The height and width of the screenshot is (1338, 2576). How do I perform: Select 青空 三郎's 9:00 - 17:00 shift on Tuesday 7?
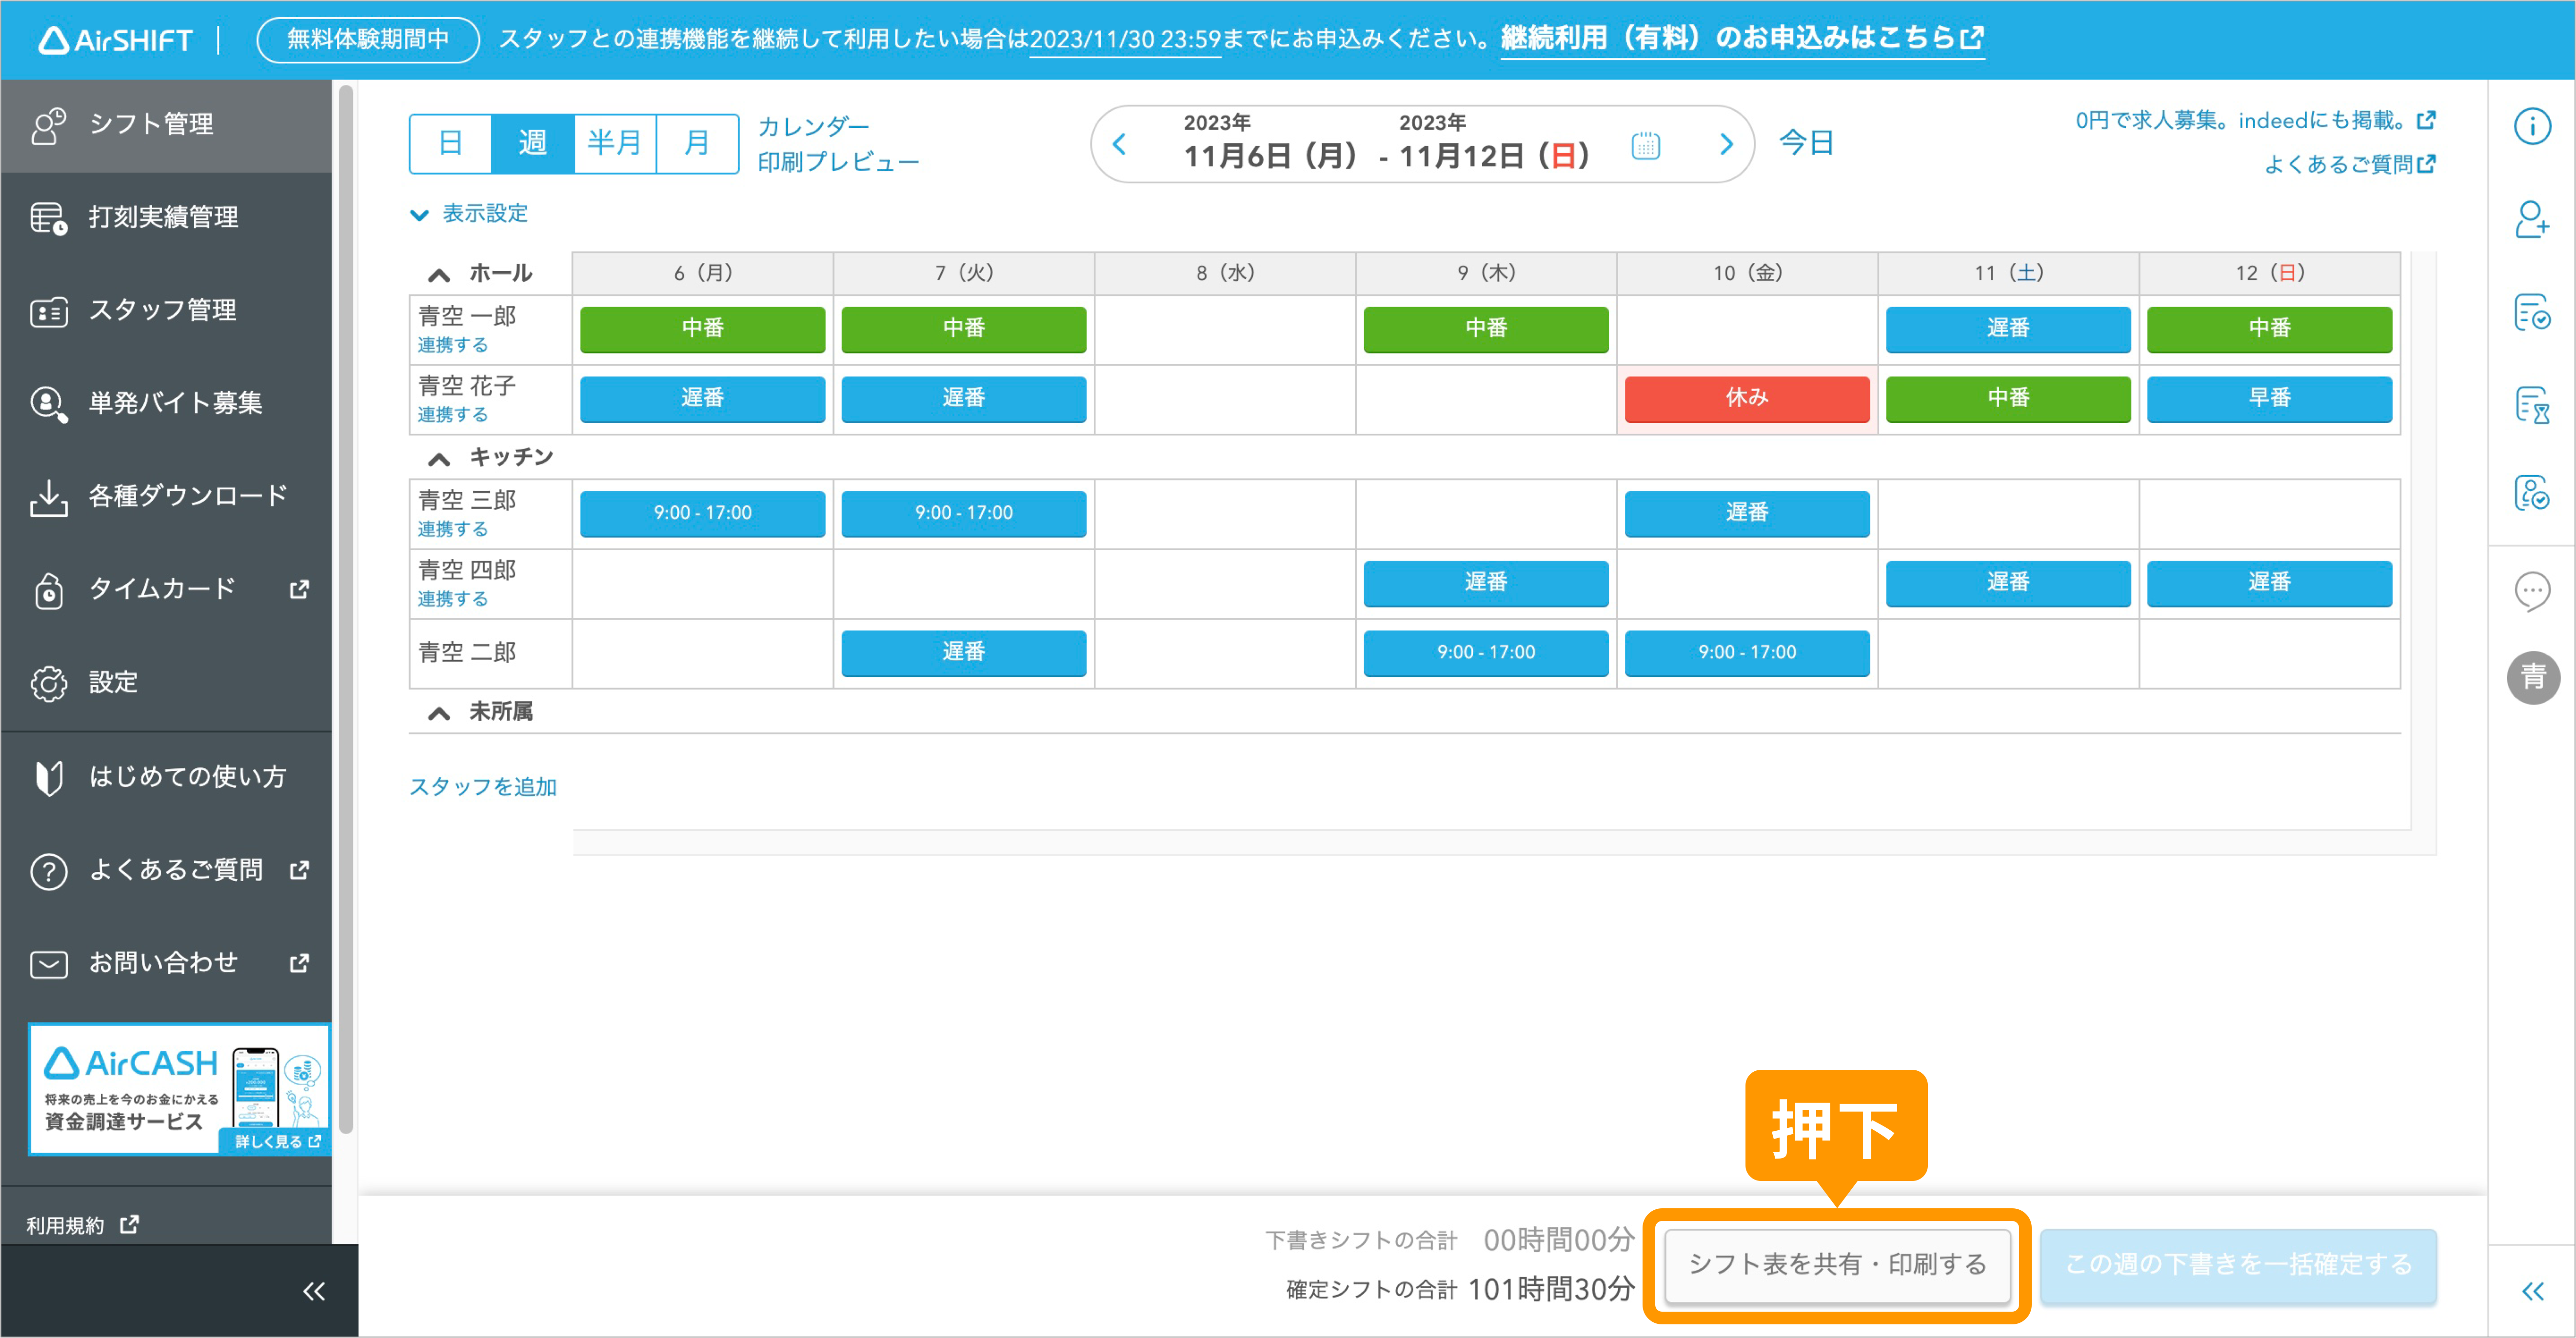click(963, 513)
